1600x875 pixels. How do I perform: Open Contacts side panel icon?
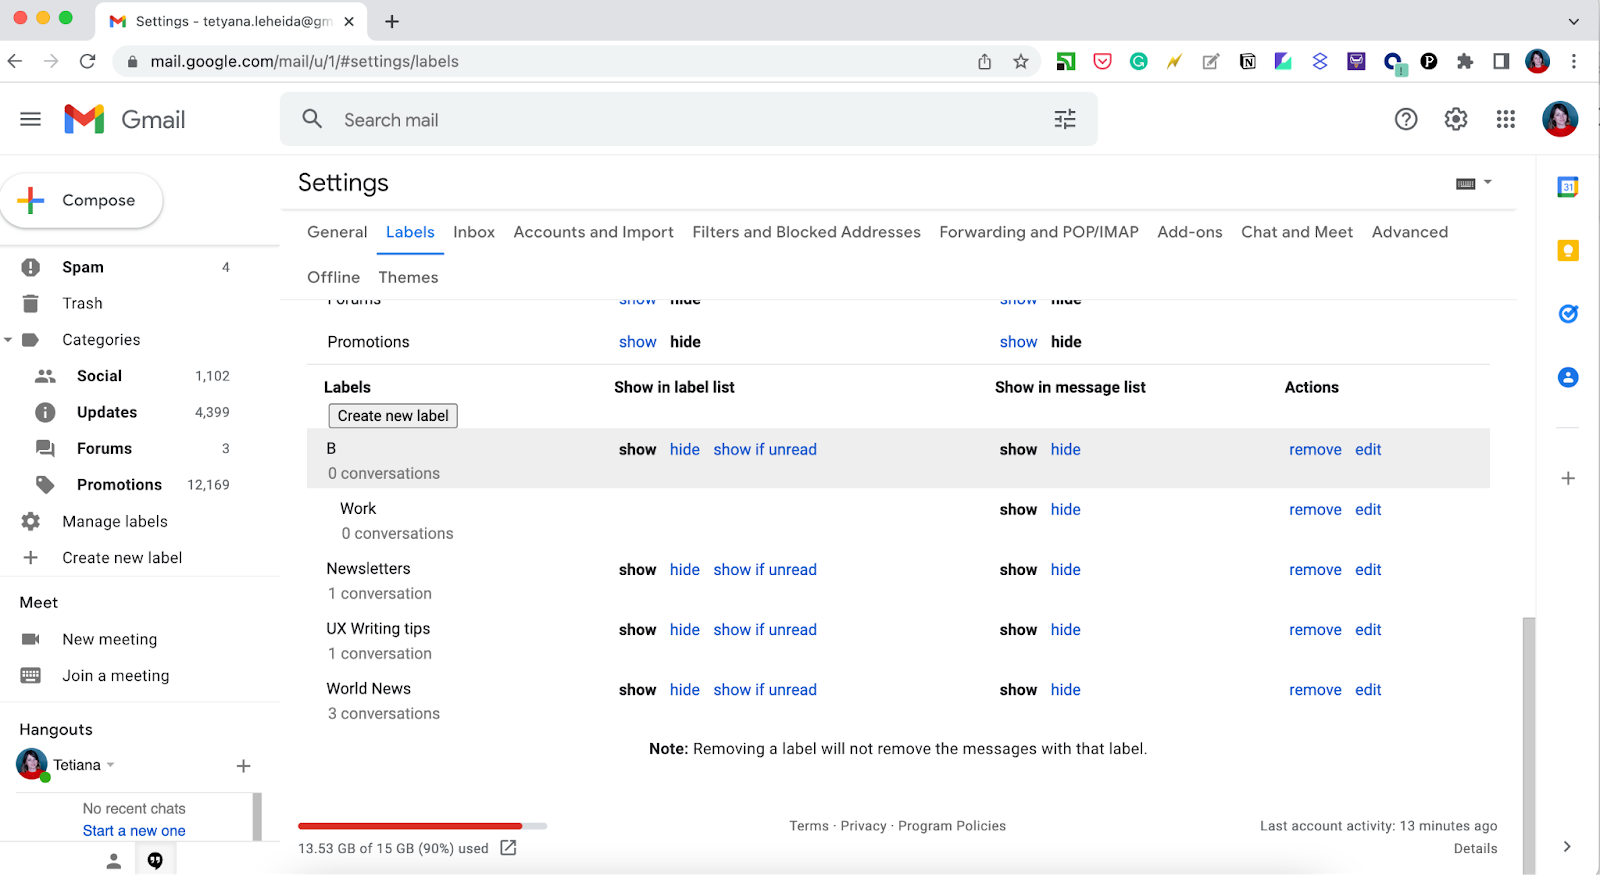[1568, 377]
